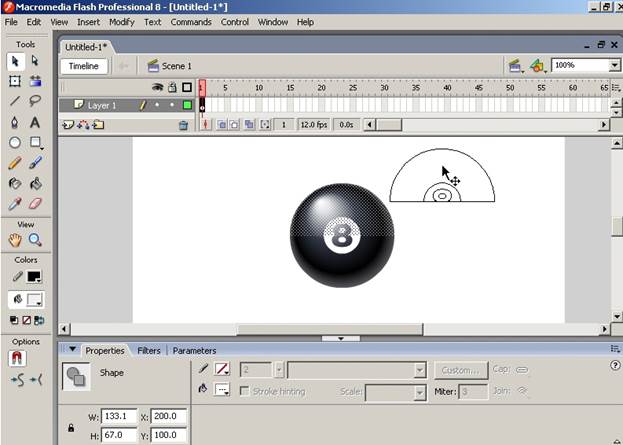Viewport: 623px width, 445px height.
Task: Click Insert Layer Folder icon
Action: (x=98, y=125)
